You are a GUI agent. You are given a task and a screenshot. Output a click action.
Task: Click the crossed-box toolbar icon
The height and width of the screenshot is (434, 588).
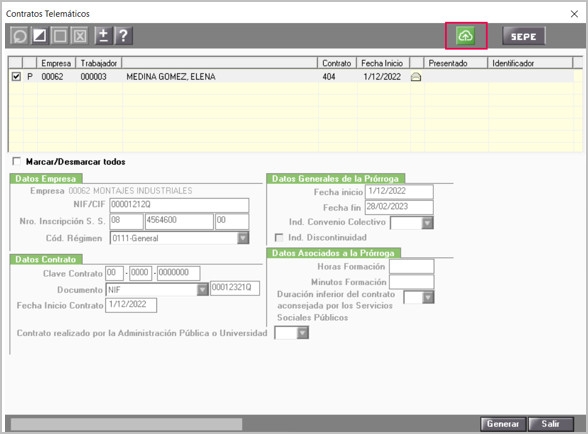80,36
